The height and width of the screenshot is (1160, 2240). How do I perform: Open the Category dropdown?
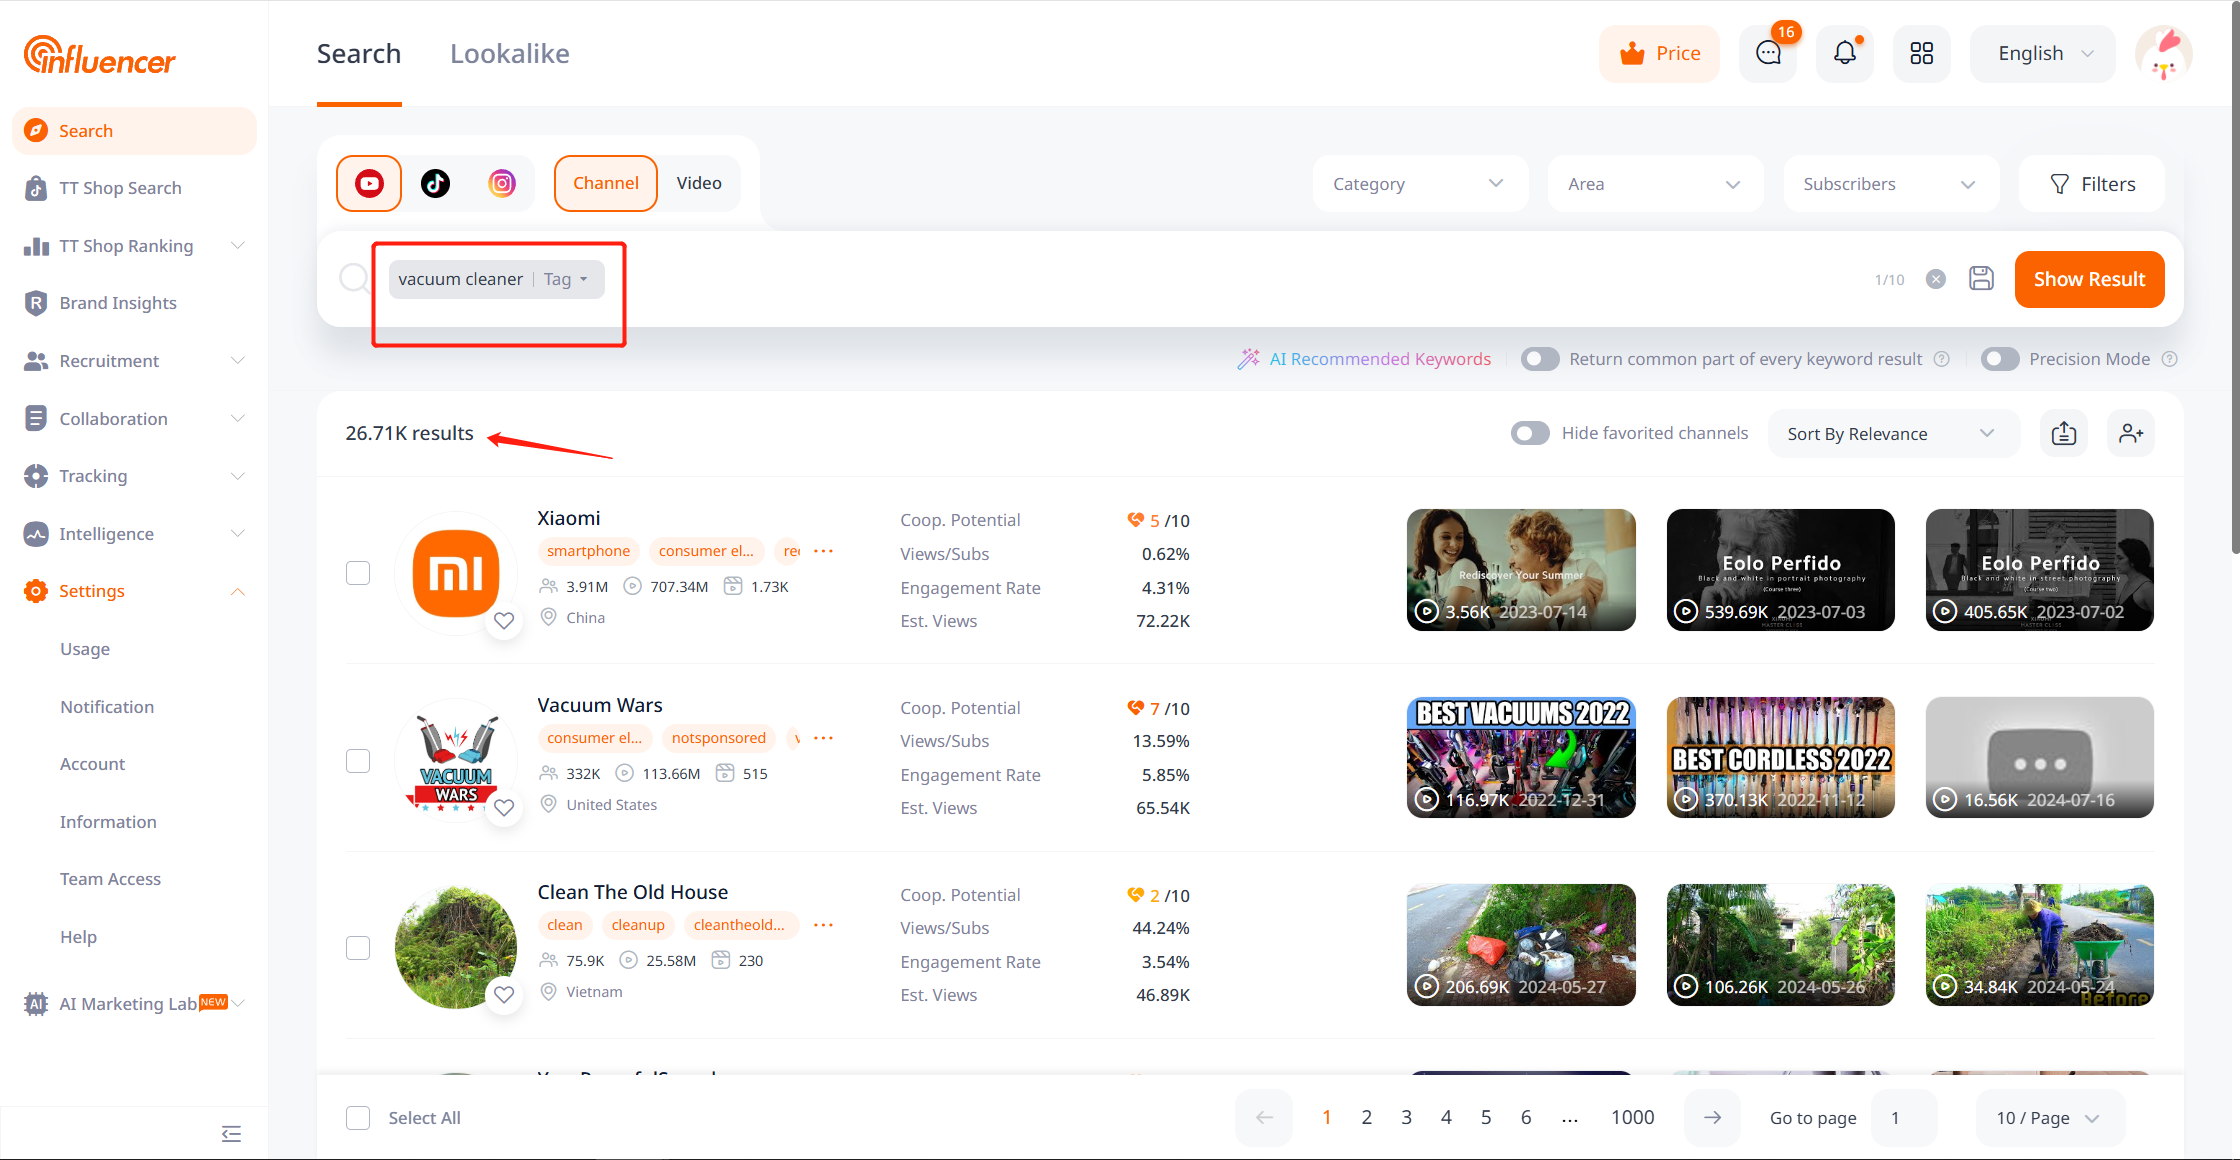pos(1418,184)
